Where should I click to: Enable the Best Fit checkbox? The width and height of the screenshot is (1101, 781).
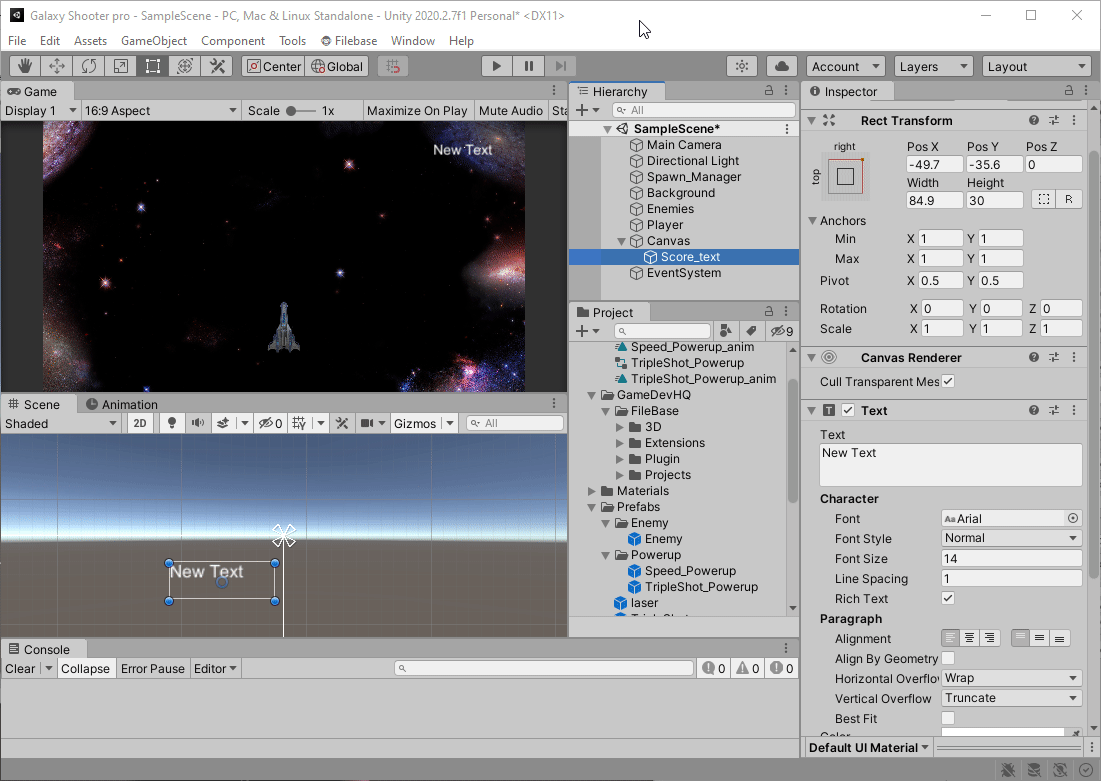[948, 718]
